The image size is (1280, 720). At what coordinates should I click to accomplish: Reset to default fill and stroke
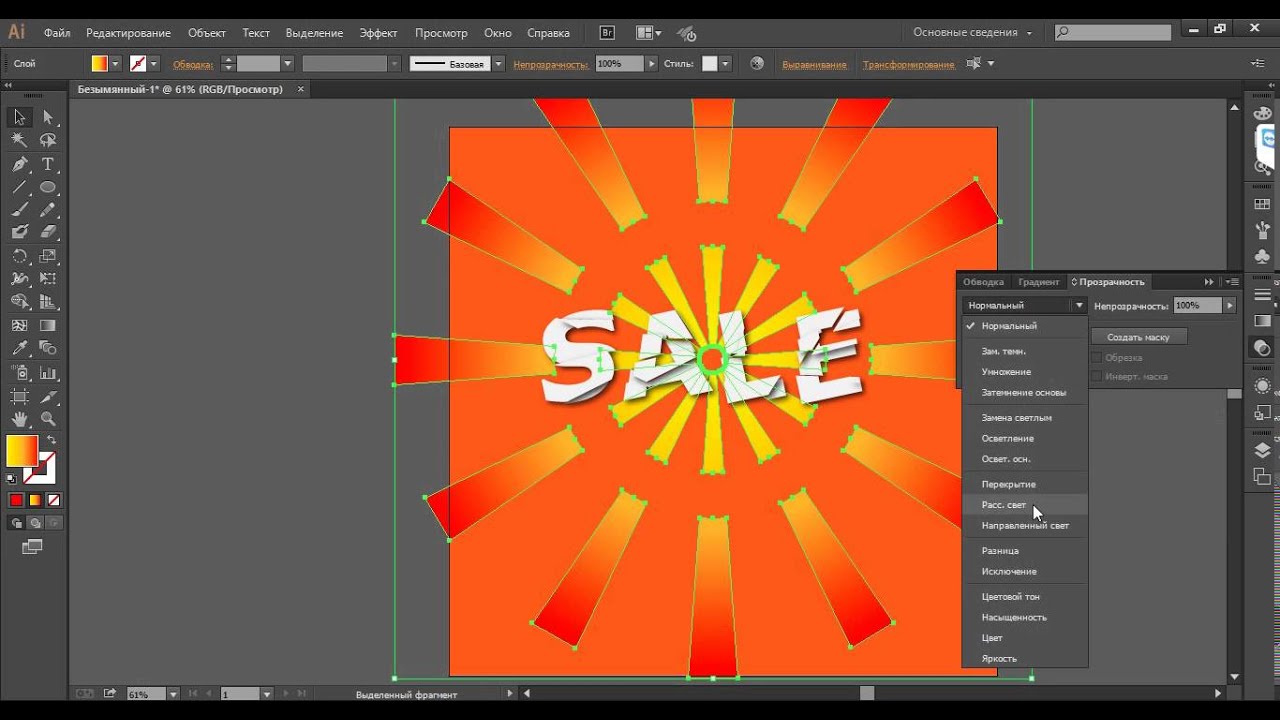coord(12,479)
